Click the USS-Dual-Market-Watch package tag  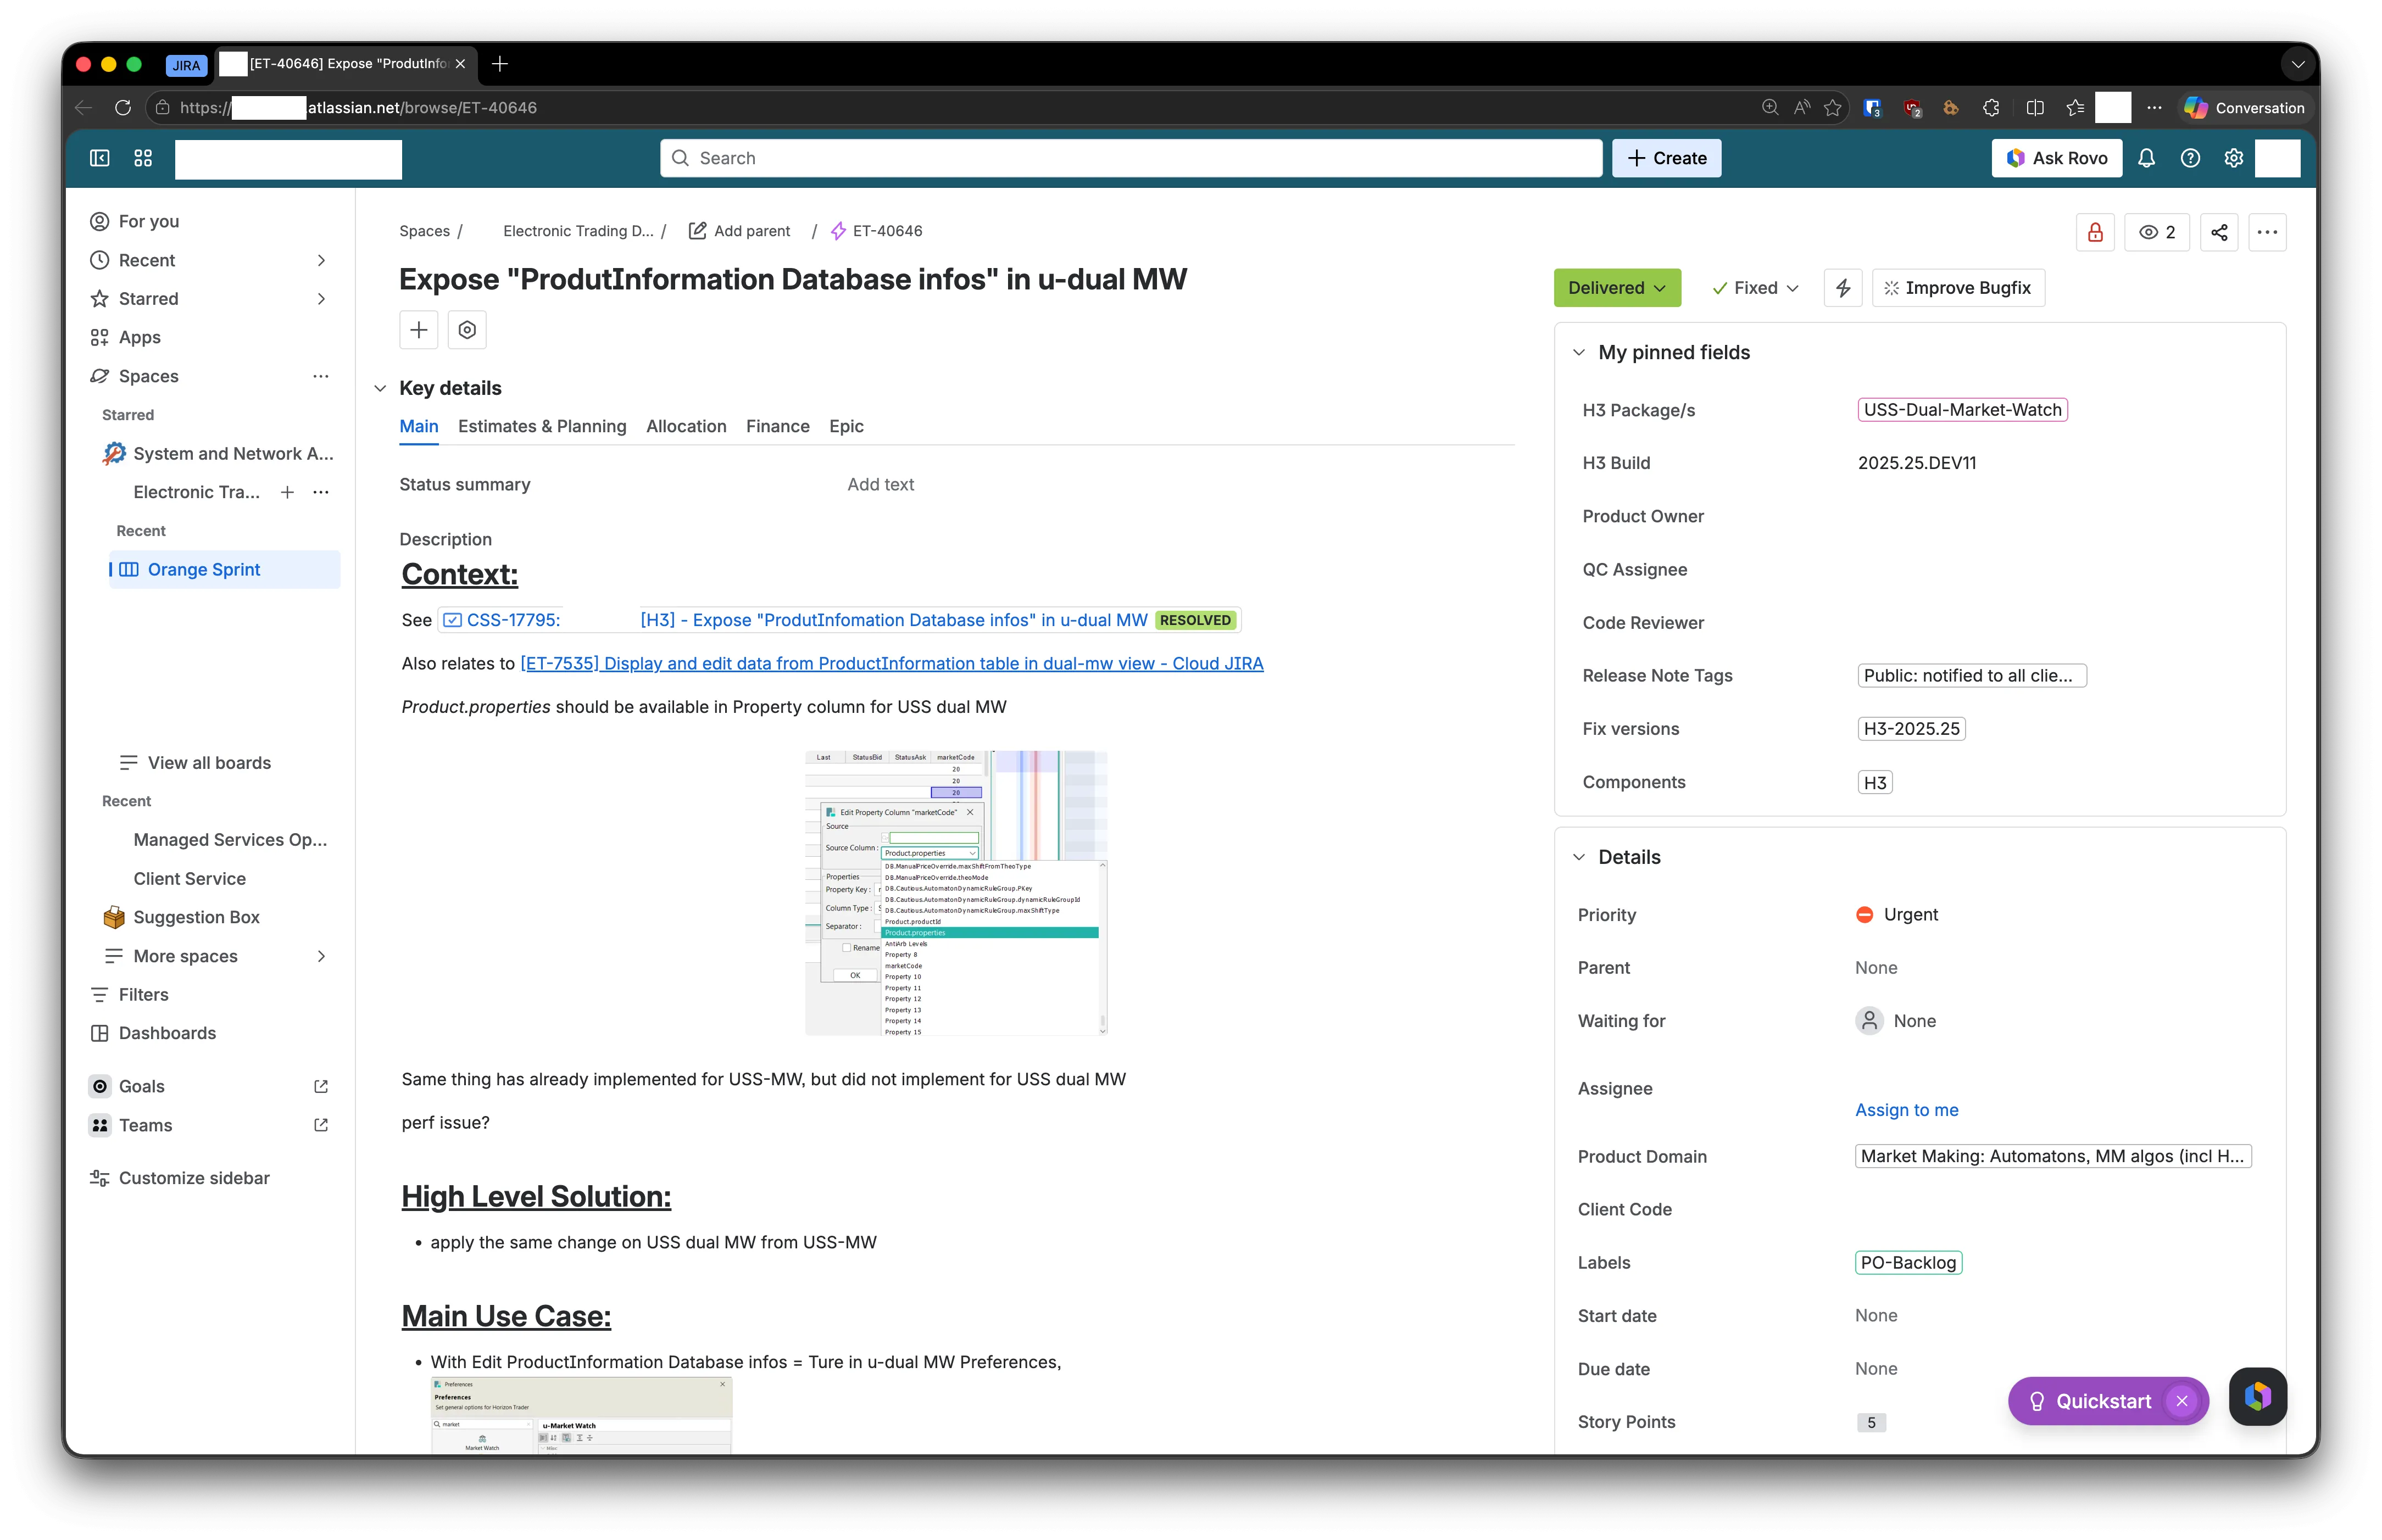point(1962,410)
